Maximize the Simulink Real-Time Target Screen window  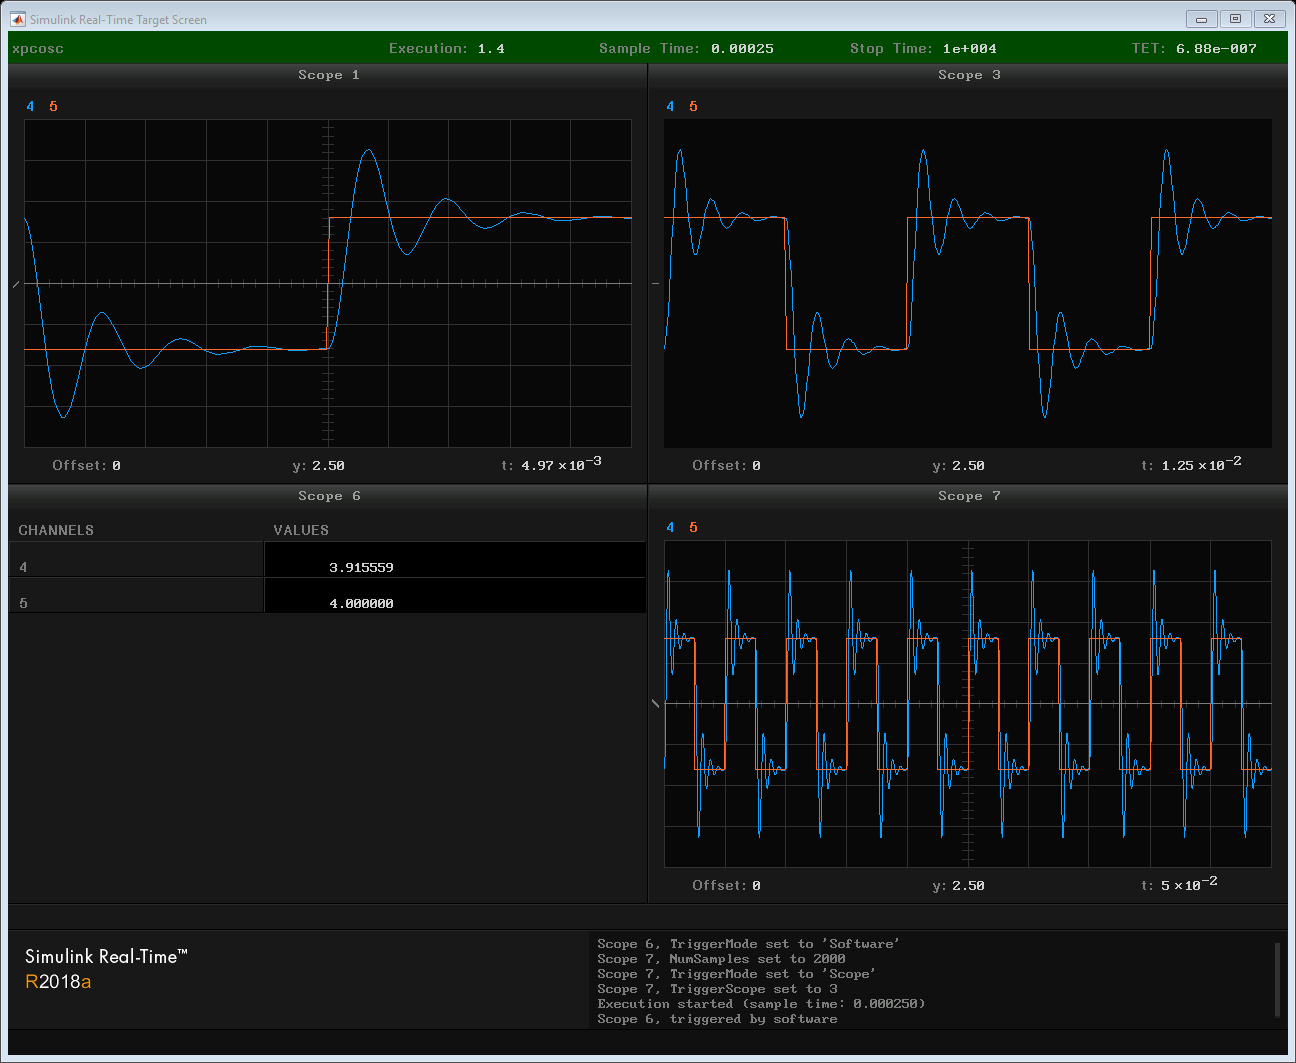(x=1235, y=19)
